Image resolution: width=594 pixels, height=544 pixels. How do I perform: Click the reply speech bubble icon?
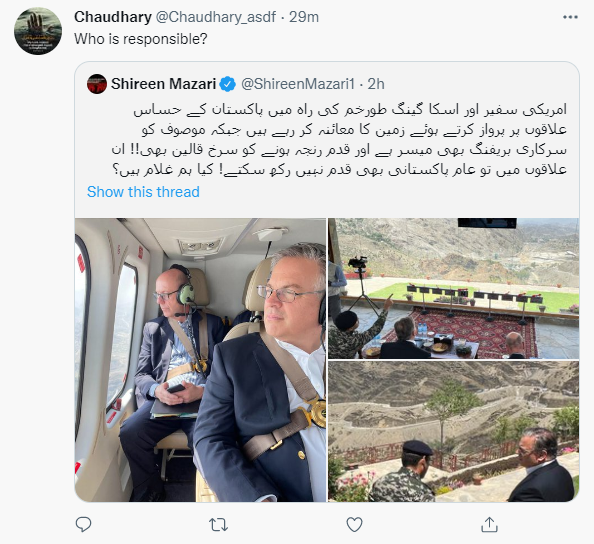click(83, 524)
